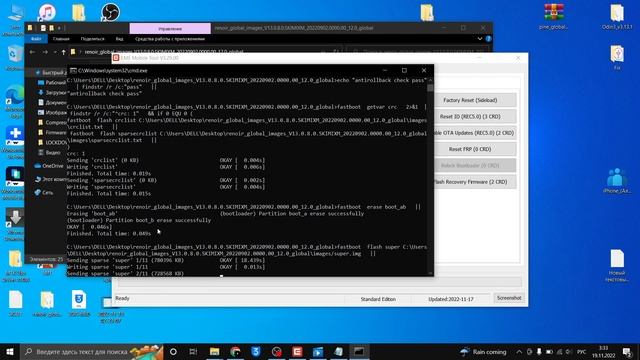Navigate forward in File Explorer
Screen dimensions: 640x360
45,52
